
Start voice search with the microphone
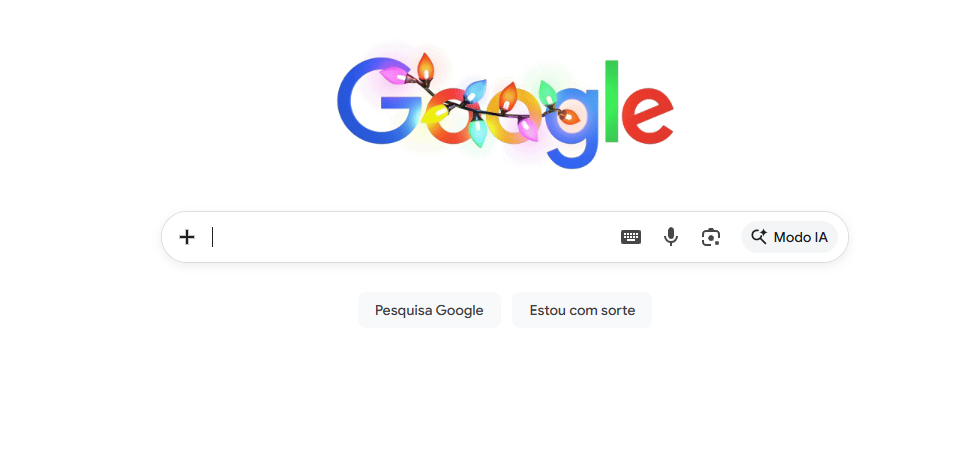pos(671,237)
